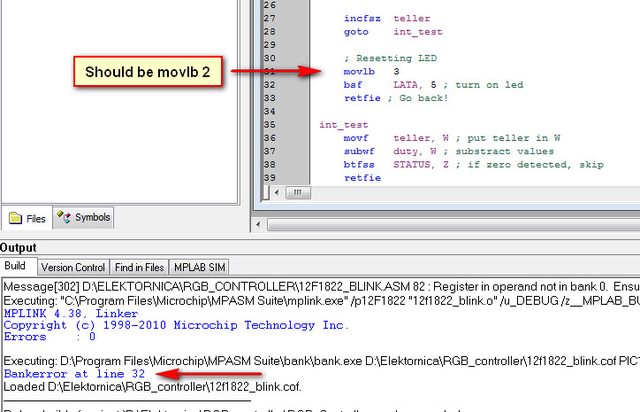Click the Bankerror at line 32 message
The image size is (640, 412).
74,374
